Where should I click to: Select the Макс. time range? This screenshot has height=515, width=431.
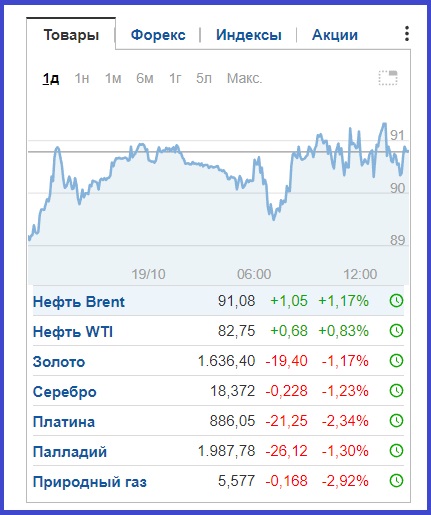click(x=244, y=79)
